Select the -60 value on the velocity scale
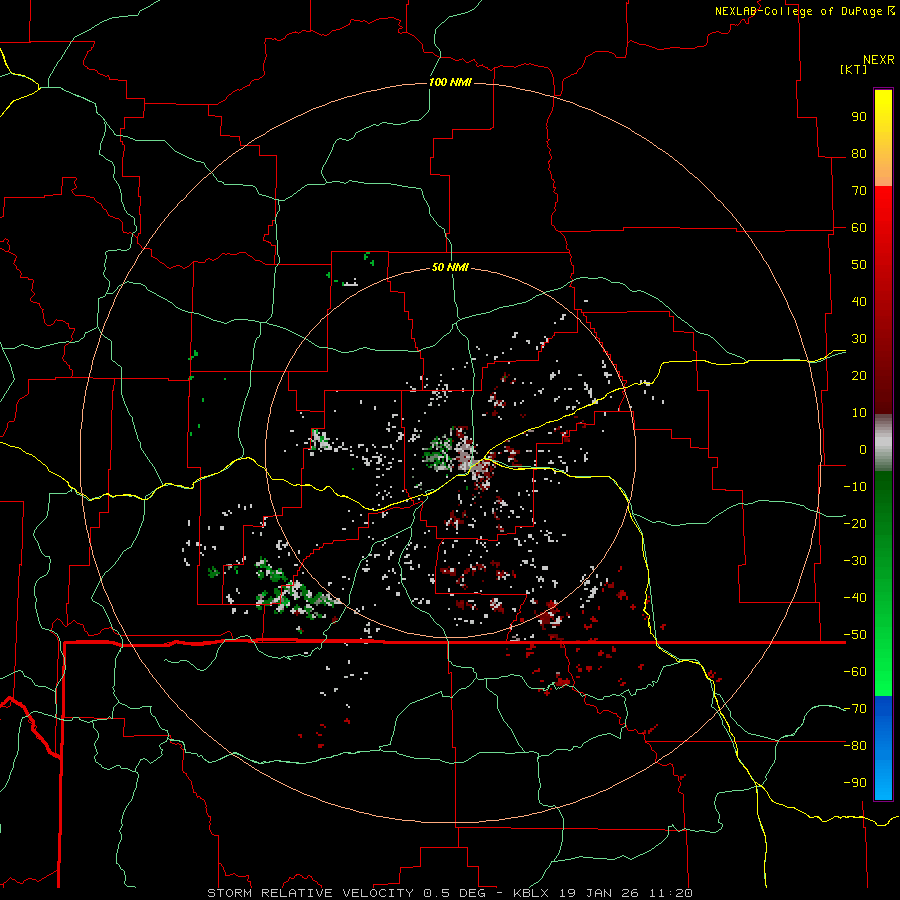Screen dimensions: 900x900 (855, 672)
